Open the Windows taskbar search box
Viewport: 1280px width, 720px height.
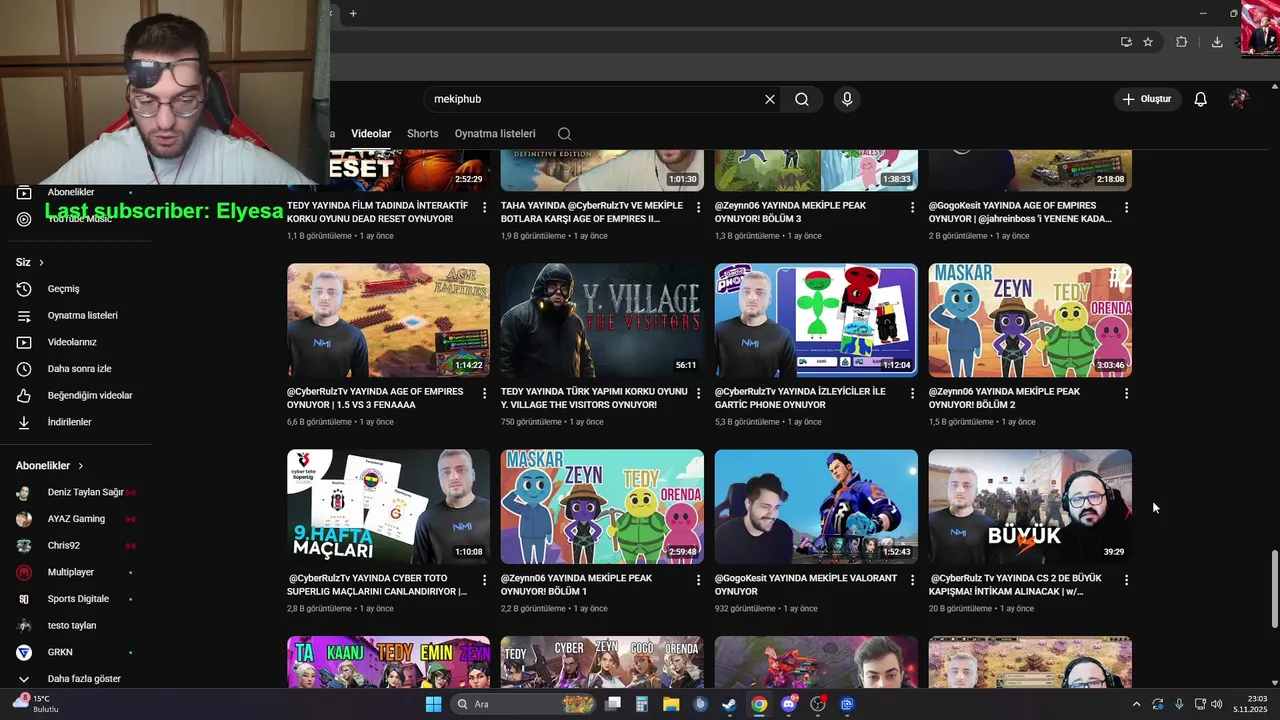coord(524,704)
